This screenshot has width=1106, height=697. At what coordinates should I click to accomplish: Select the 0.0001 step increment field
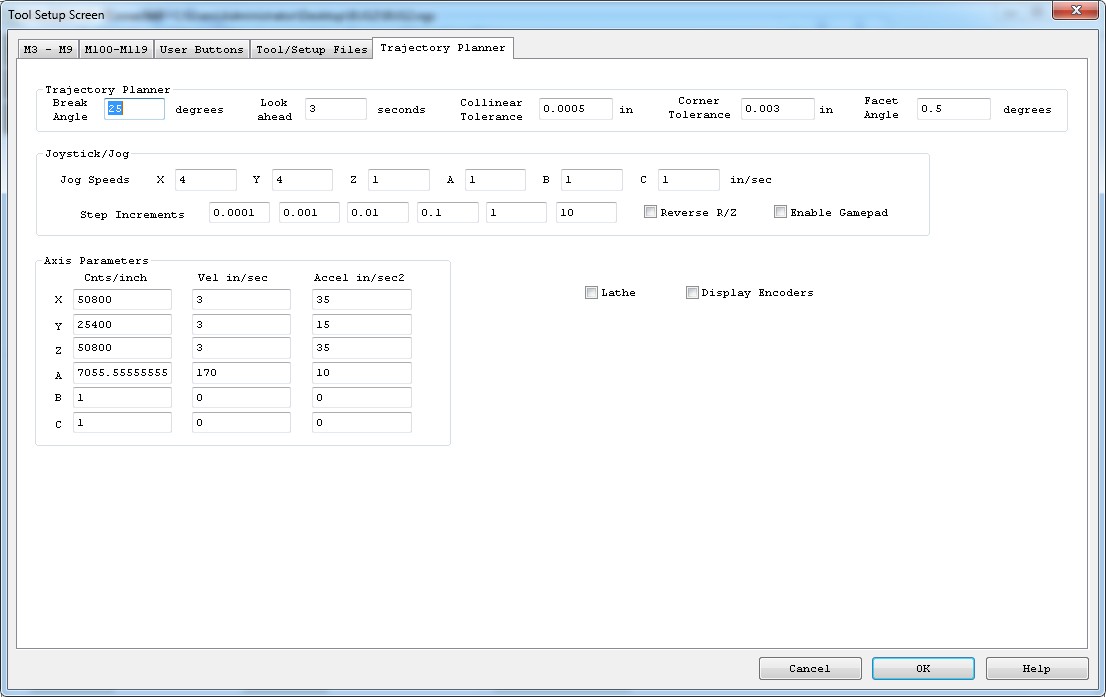click(x=239, y=212)
